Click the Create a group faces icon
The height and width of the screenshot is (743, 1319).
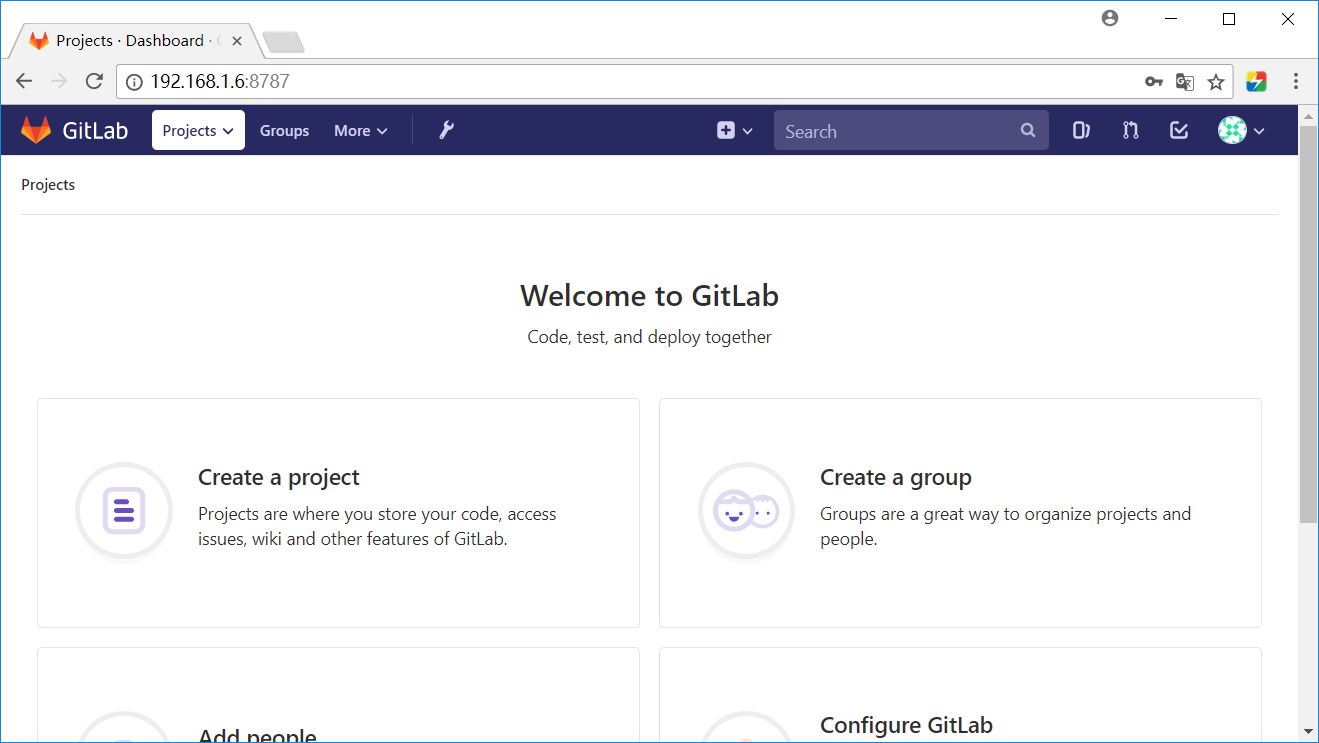[x=746, y=511]
